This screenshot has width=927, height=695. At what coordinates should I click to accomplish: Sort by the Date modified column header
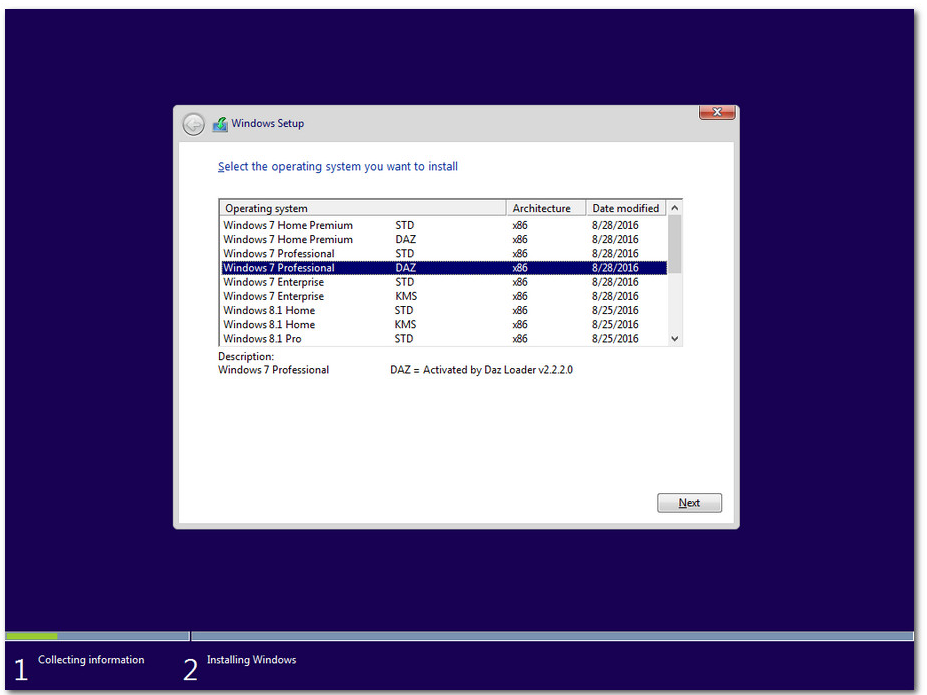(626, 208)
